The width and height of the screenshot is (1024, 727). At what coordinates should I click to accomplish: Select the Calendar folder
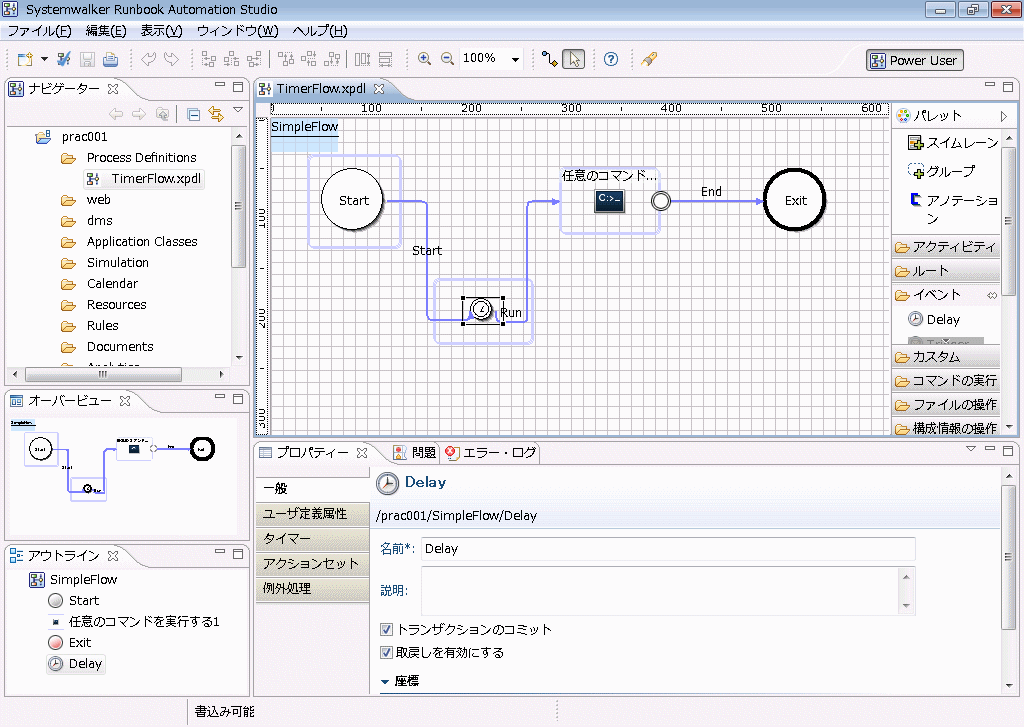pyautogui.click(x=112, y=283)
